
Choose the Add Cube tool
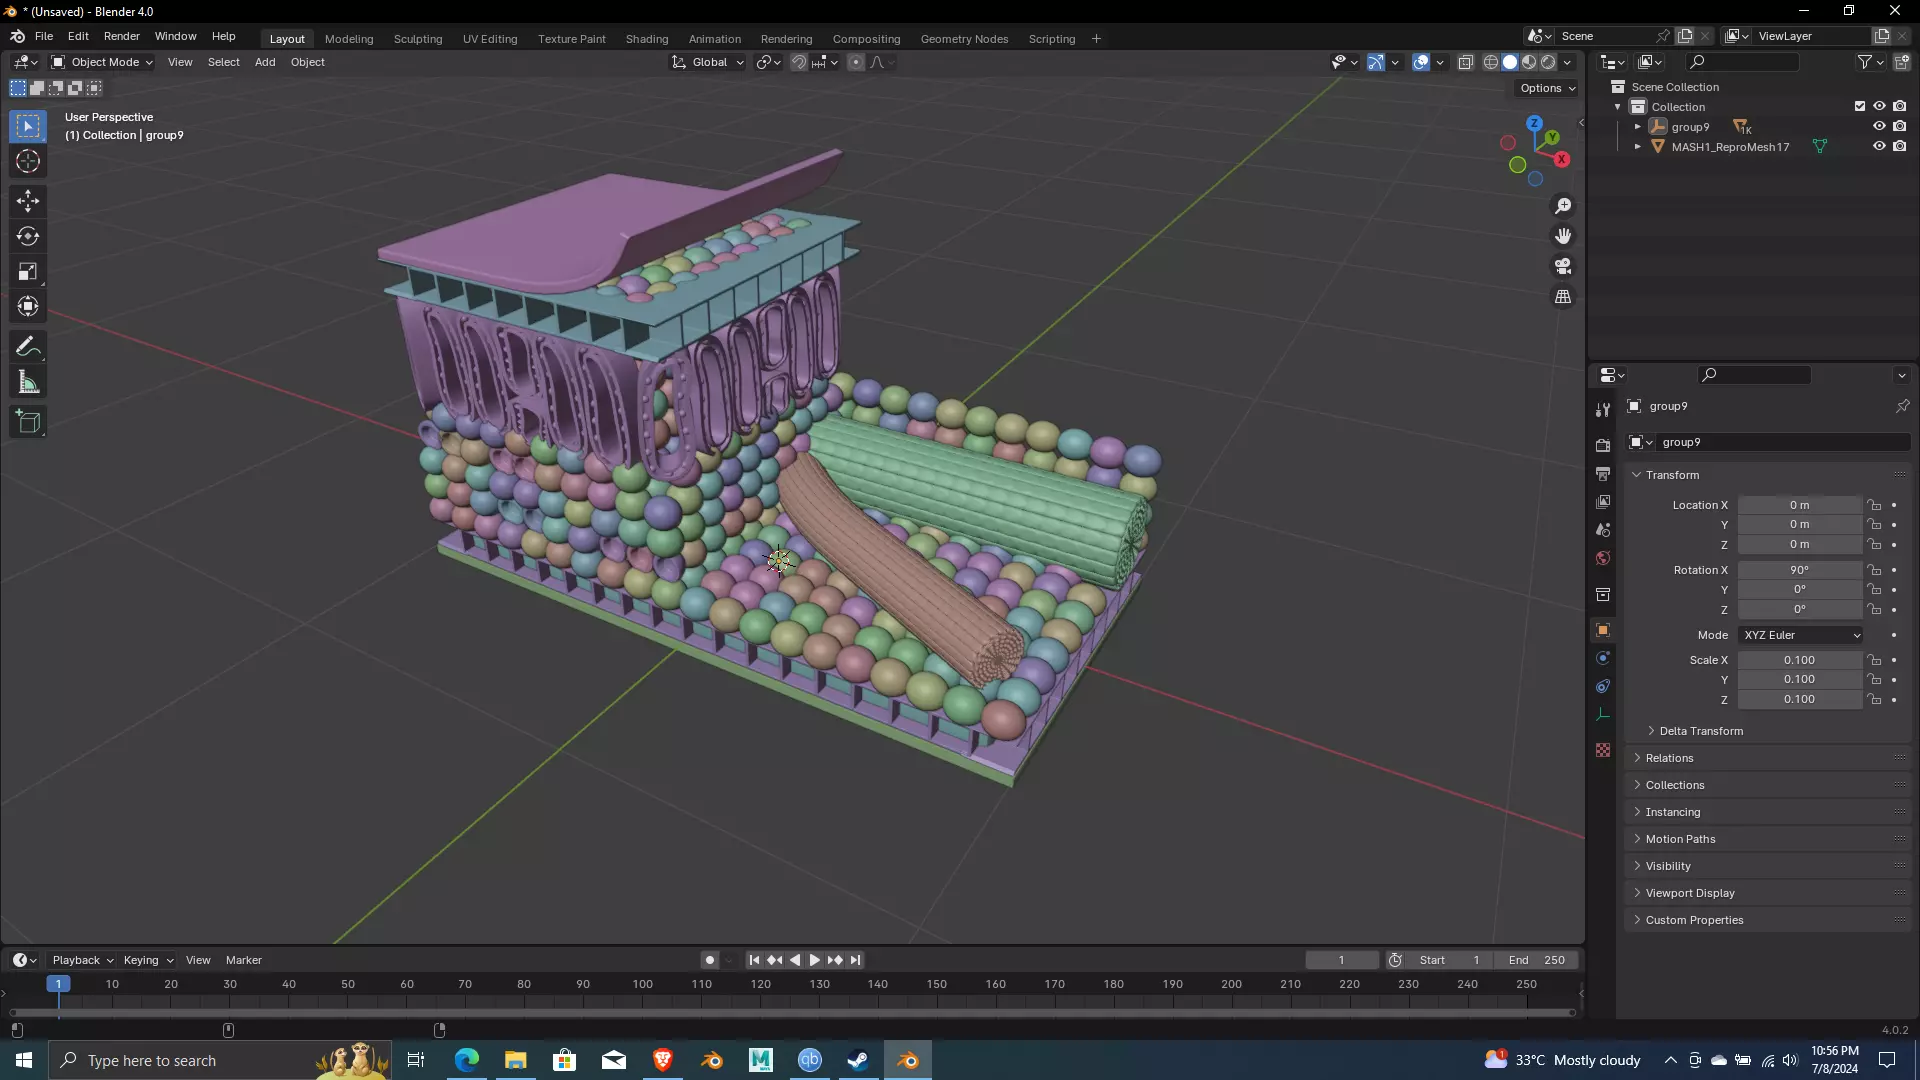[28, 422]
